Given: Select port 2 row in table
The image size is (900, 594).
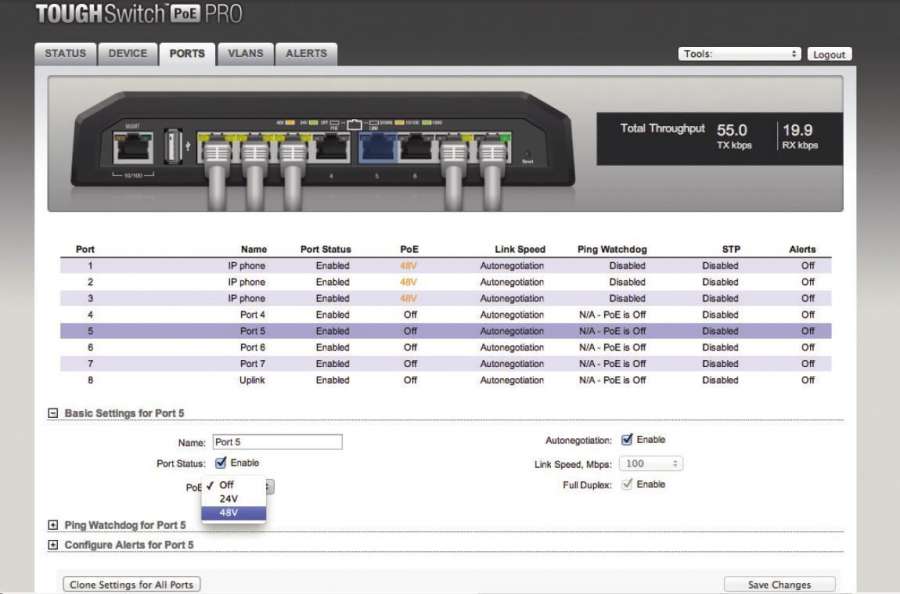Looking at the screenshot, I should pos(445,282).
